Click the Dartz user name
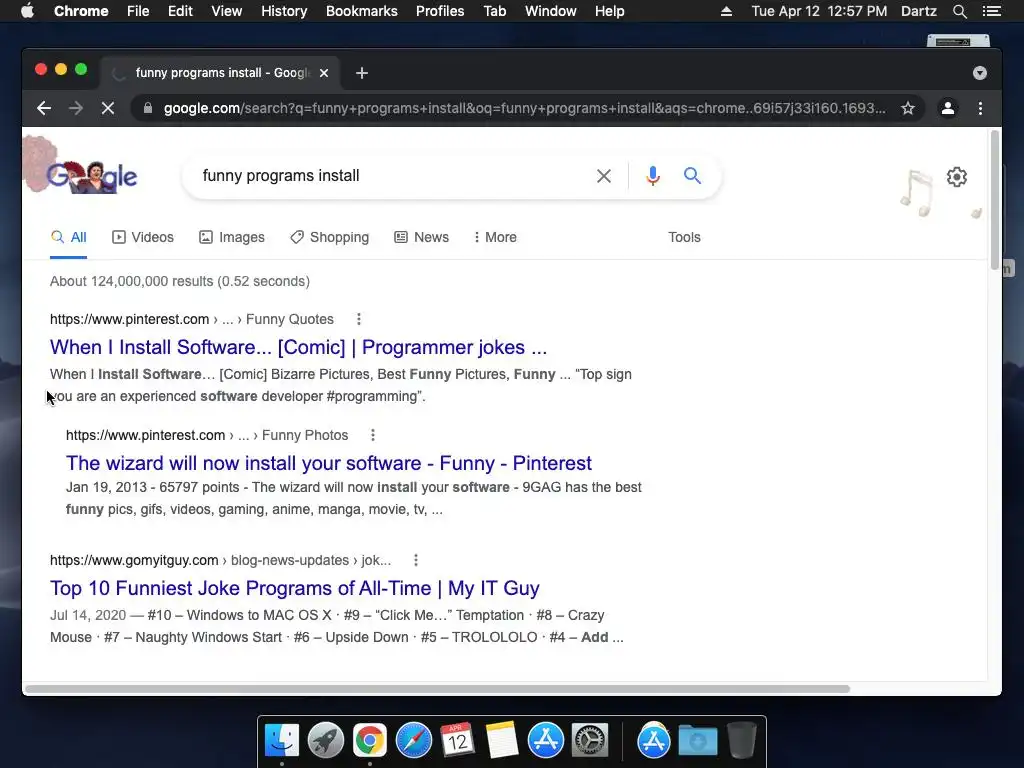 918,11
